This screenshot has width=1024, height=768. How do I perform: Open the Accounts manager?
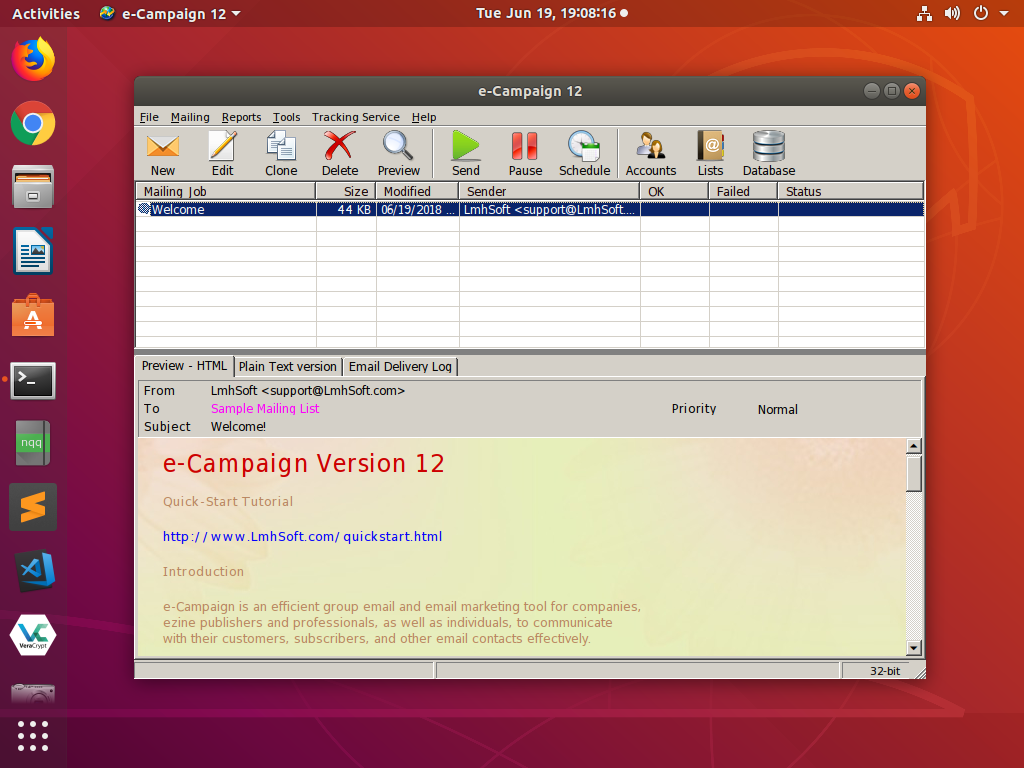(650, 153)
